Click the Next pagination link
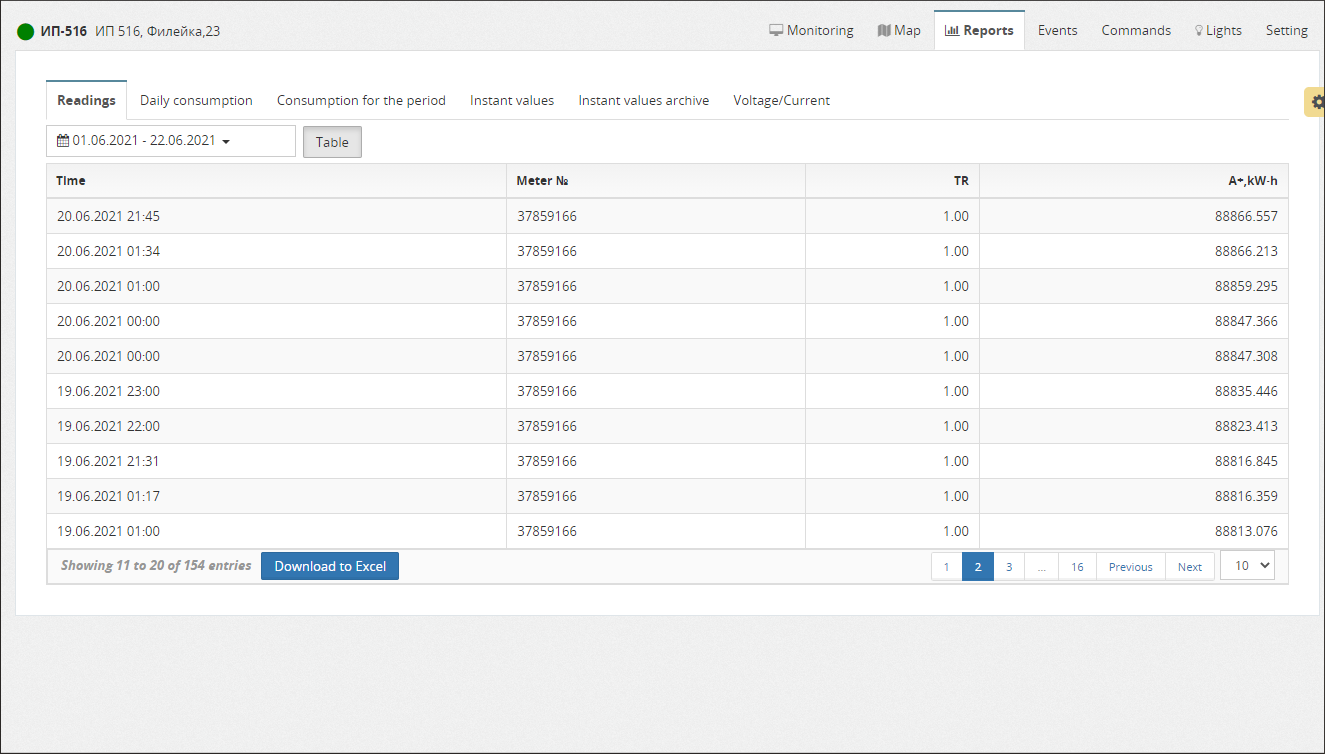The width and height of the screenshot is (1325, 754). point(1189,567)
